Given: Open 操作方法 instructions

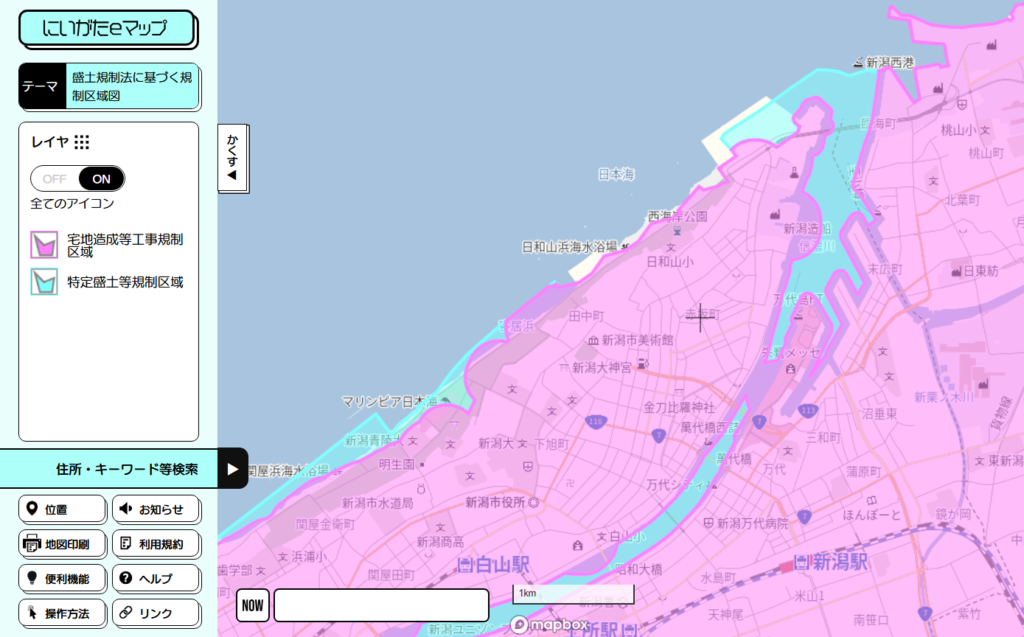Looking at the screenshot, I should 62,613.
